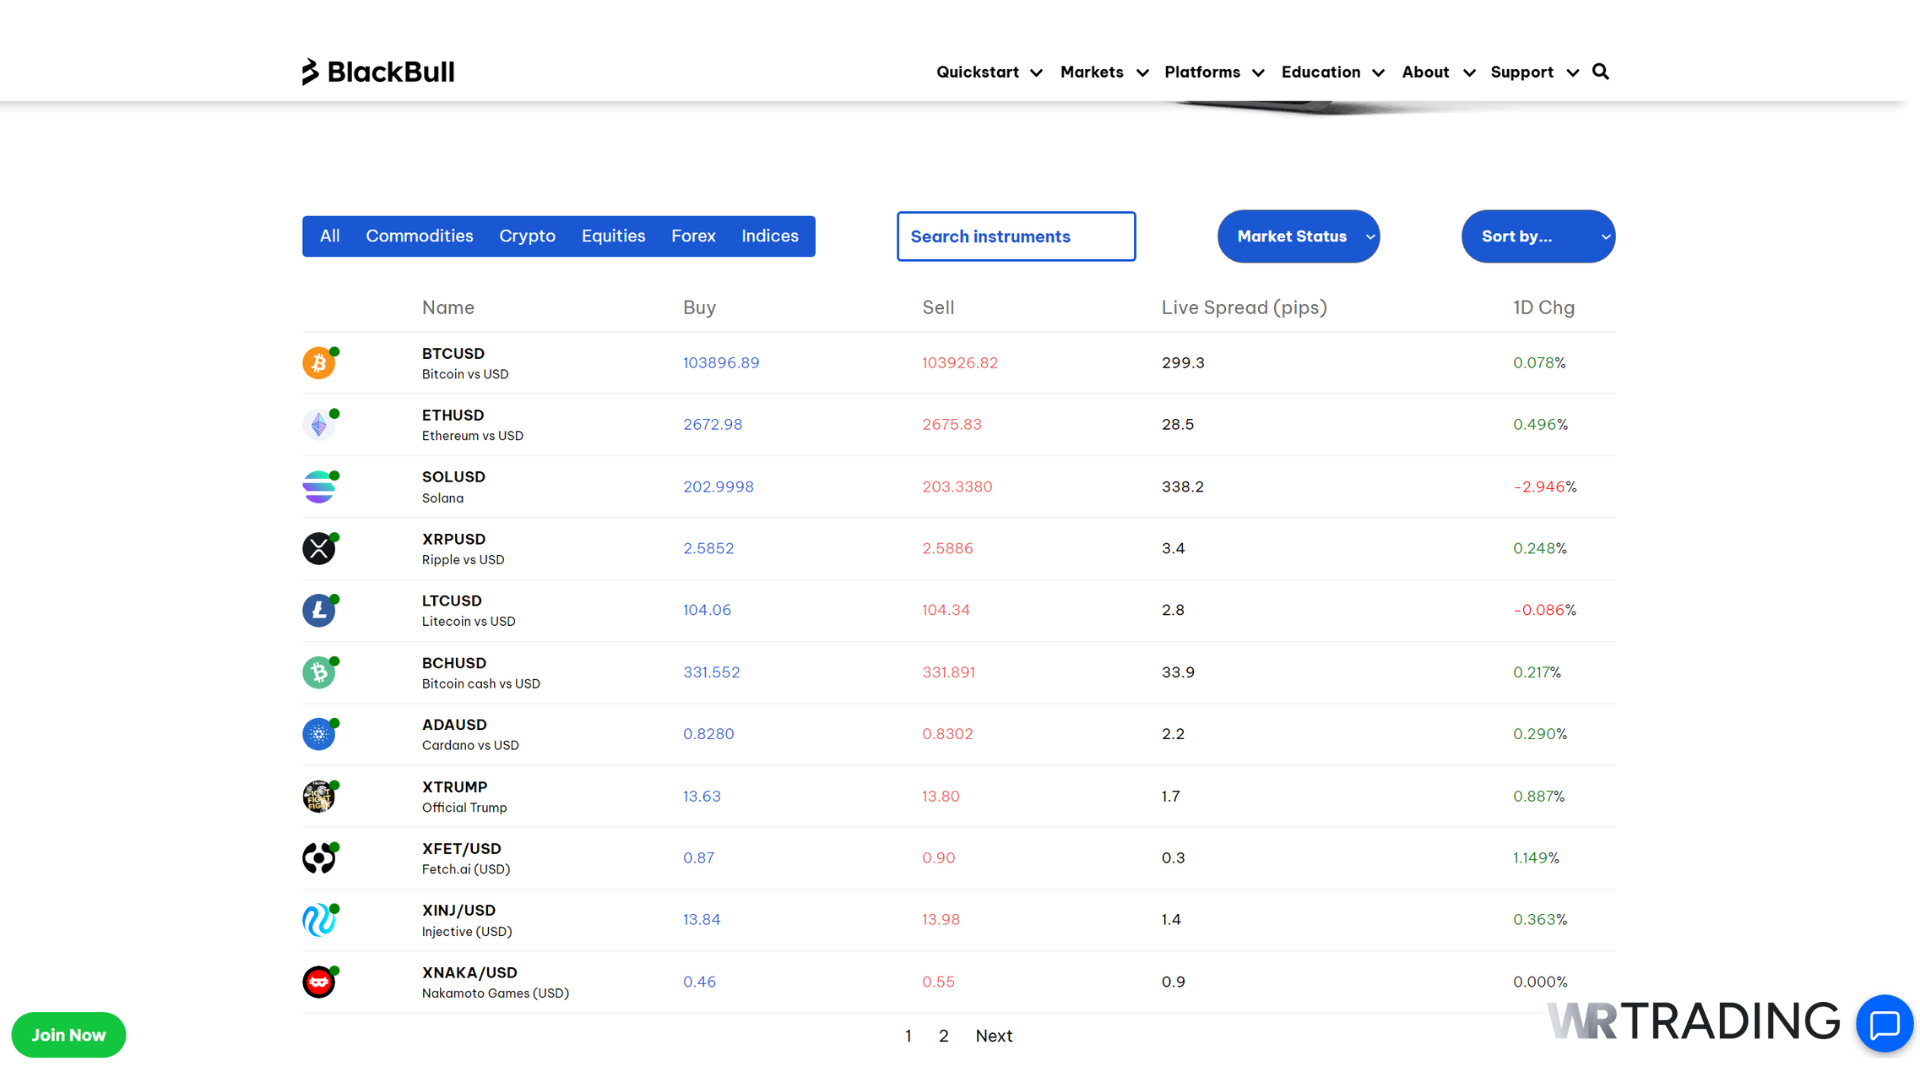
Task: Expand the Platforms menu
Action: pyautogui.click(x=1214, y=72)
